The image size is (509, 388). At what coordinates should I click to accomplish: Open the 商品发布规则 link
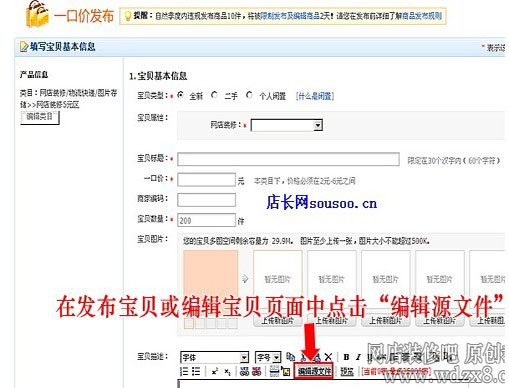[x=422, y=16]
